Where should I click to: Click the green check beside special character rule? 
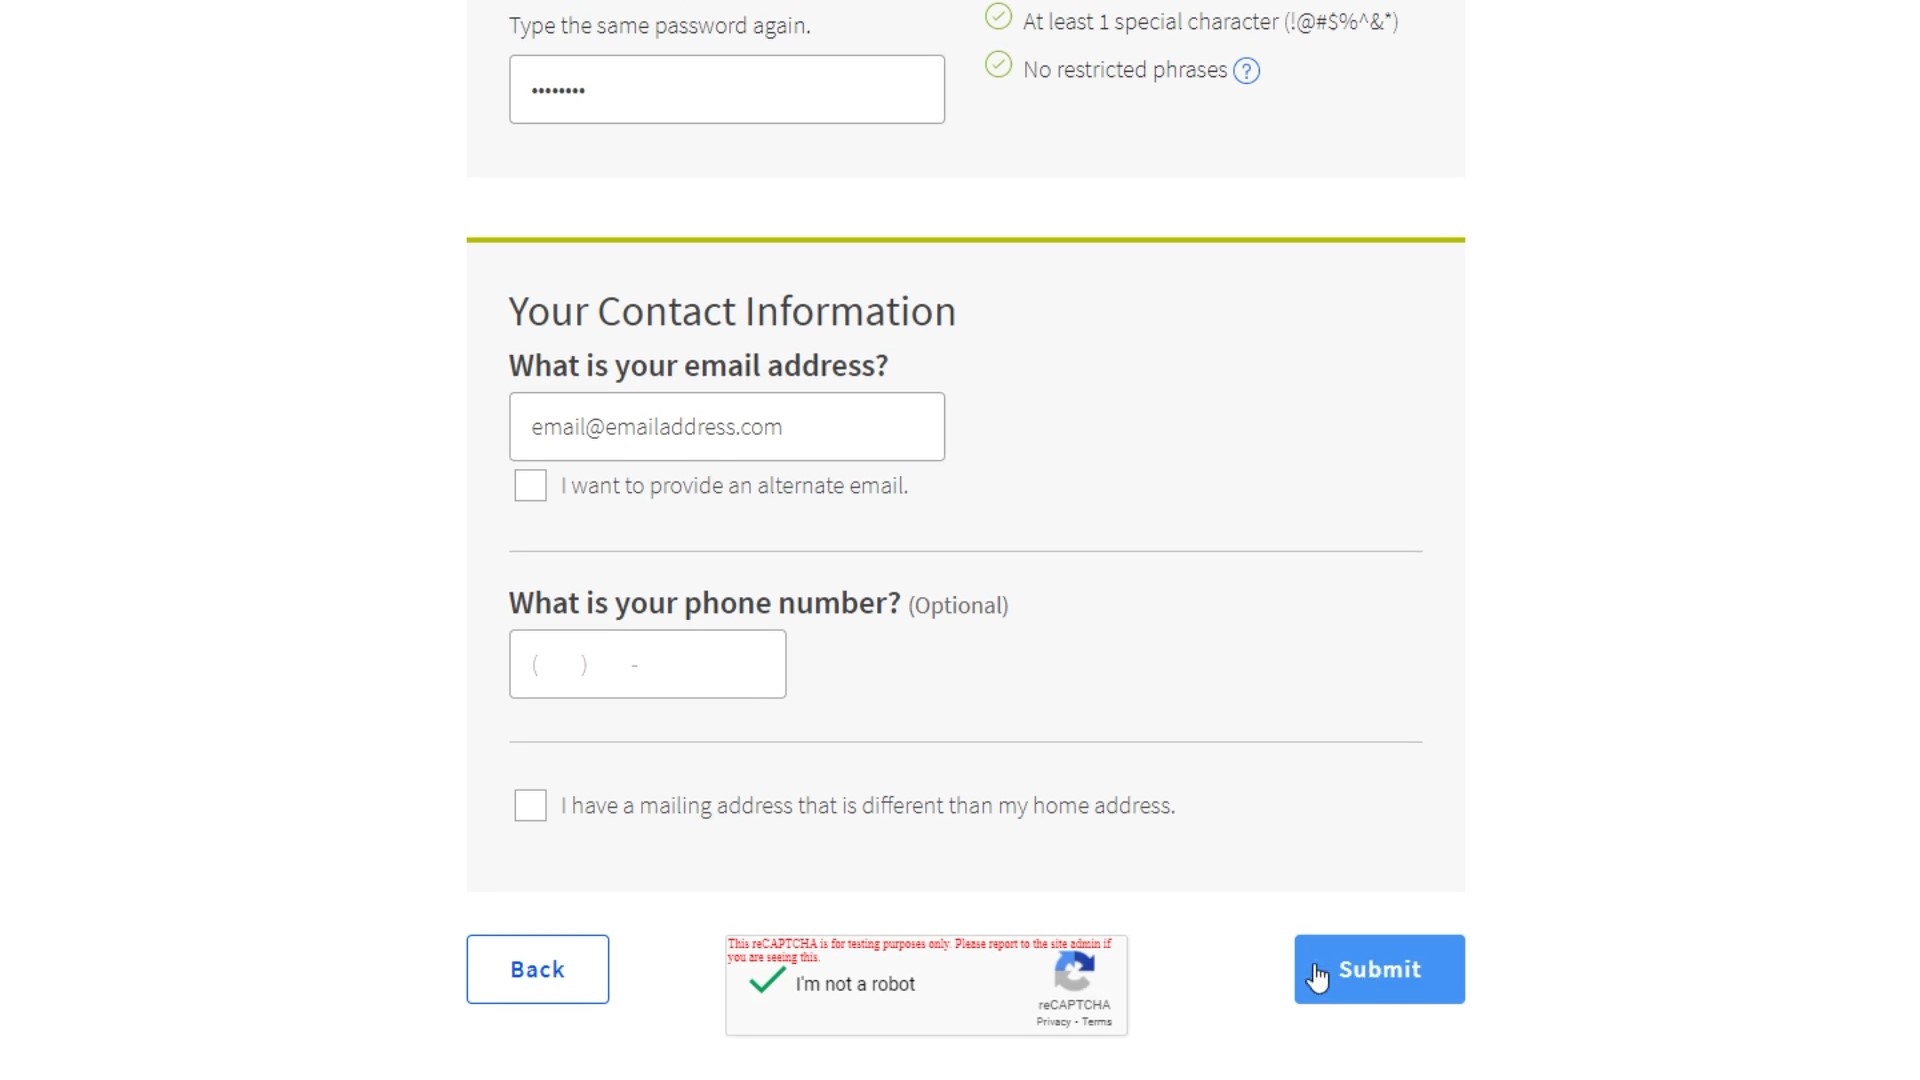tap(998, 17)
